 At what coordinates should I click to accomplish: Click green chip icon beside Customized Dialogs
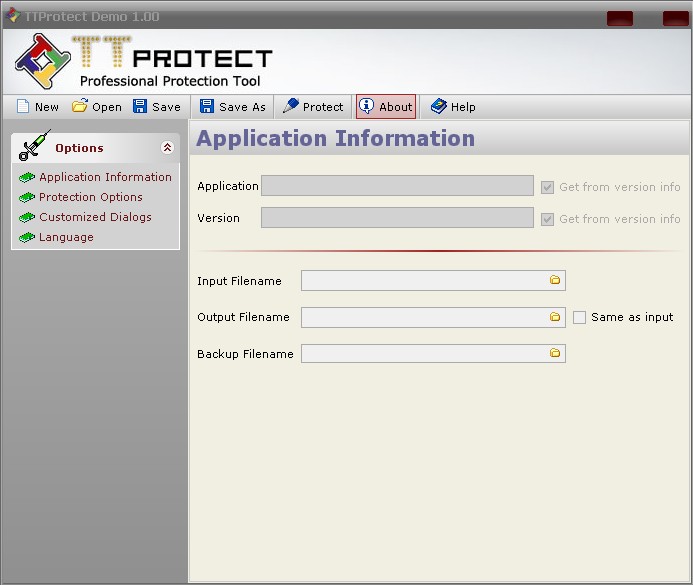point(27,217)
